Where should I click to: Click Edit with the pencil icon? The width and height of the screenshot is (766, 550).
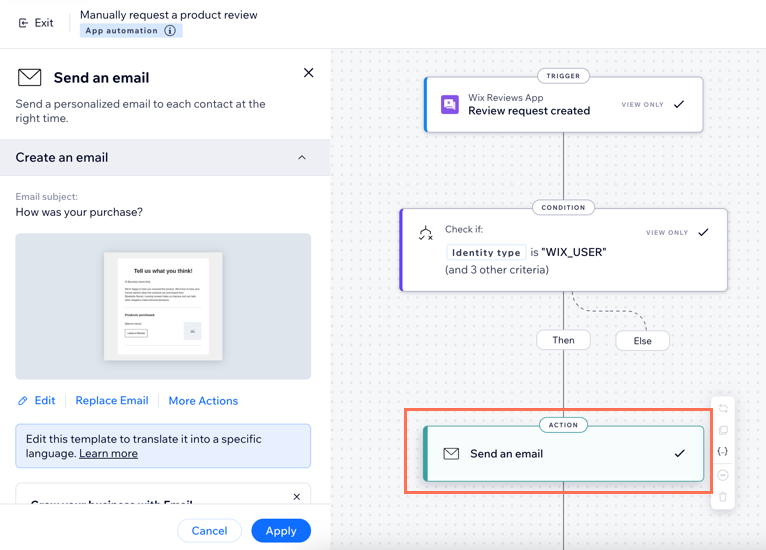(x=36, y=401)
